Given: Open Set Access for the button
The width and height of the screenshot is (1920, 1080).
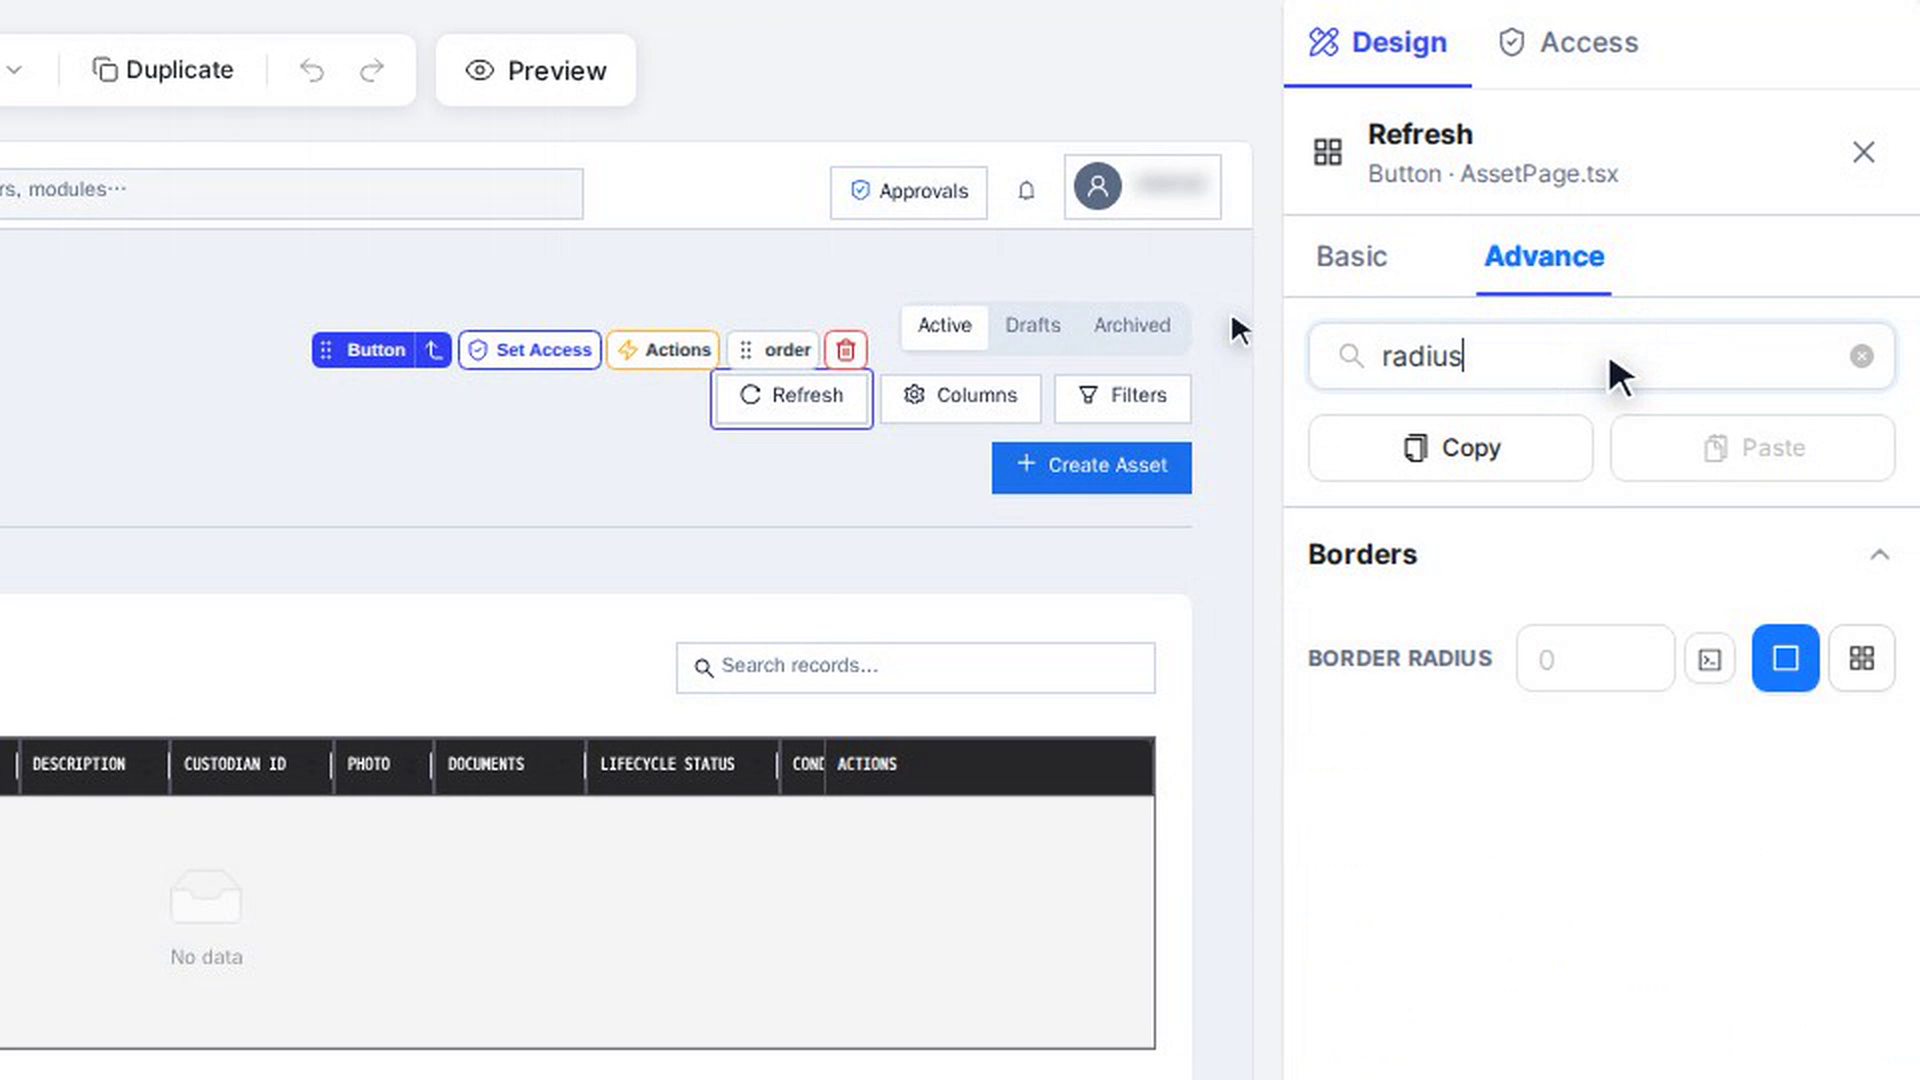Looking at the screenshot, I should coord(530,350).
